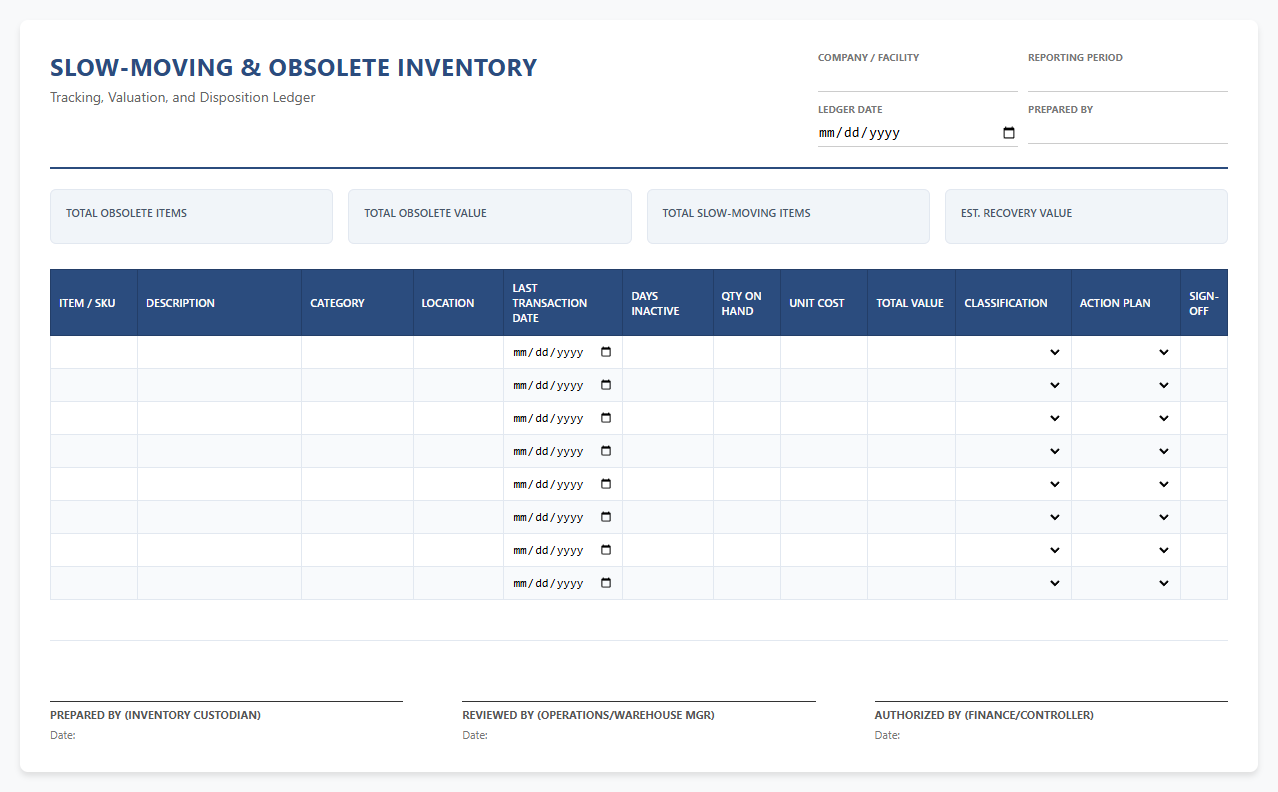Open Action Plan dropdown in first row
This screenshot has height=792, width=1278.
pos(1126,352)
